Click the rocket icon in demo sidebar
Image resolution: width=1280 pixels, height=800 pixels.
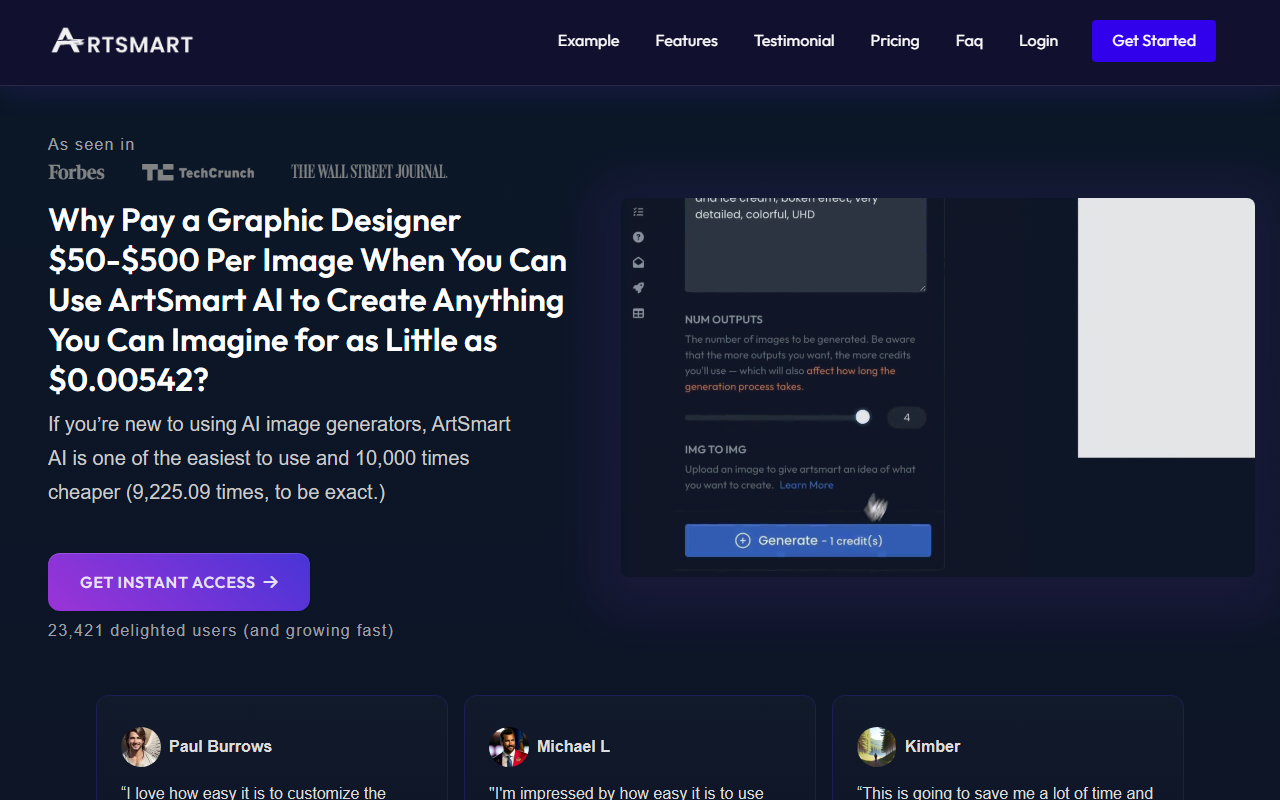638,288
